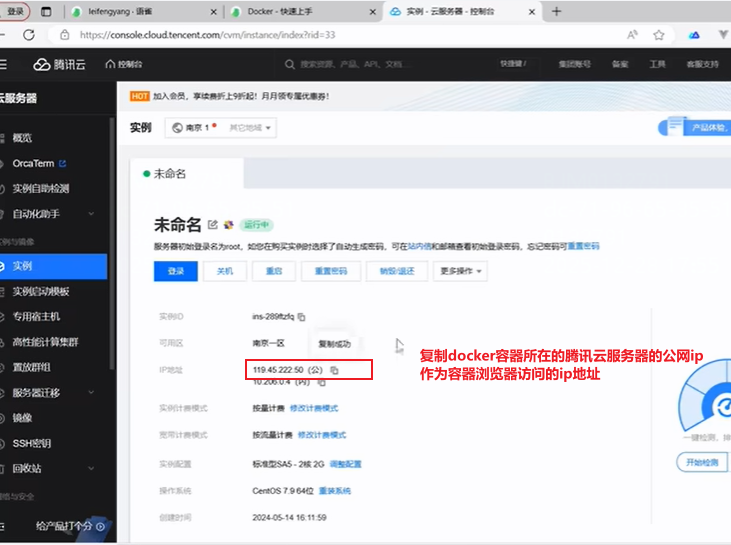731x545 pixels.
Task: Click the tag icon beside instance name
Action: click(228, 225)
